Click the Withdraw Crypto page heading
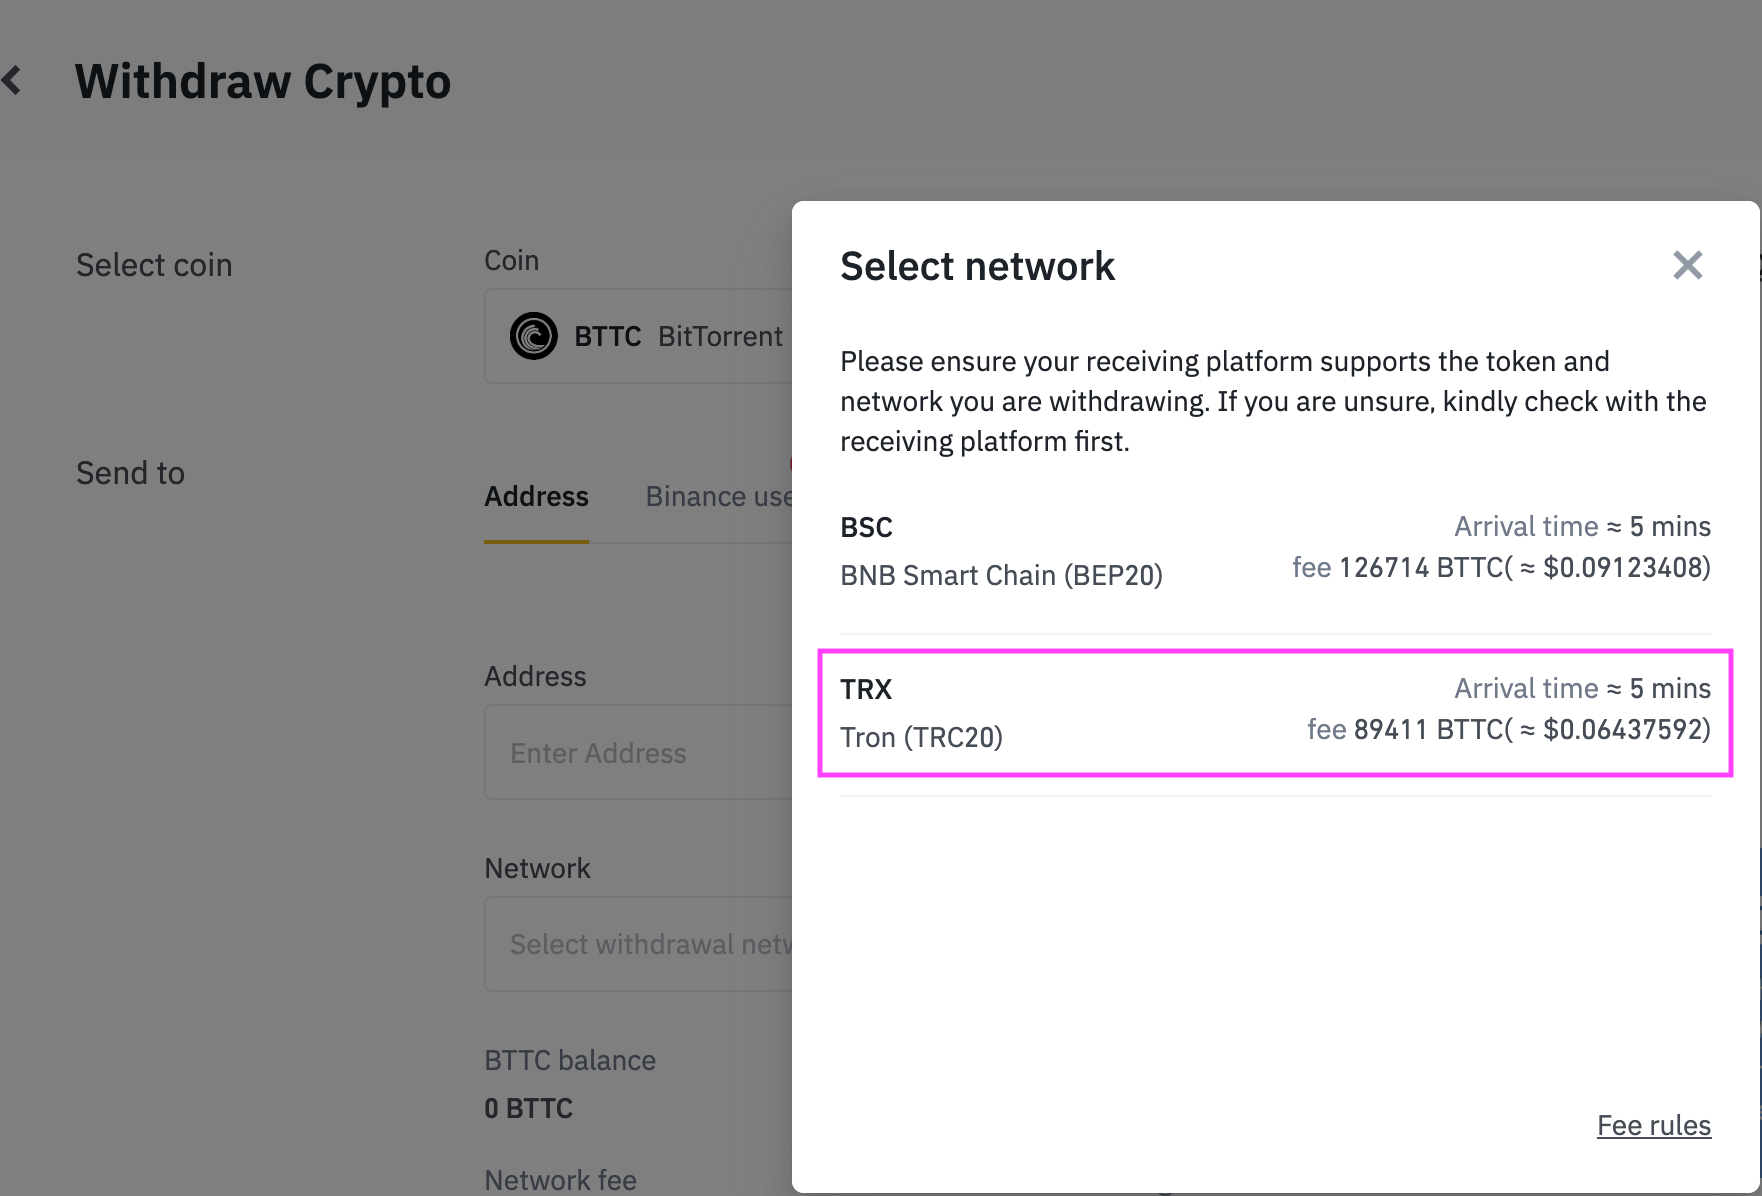This screenshot has width=1762, height=1196. click(x=263, y=82)
